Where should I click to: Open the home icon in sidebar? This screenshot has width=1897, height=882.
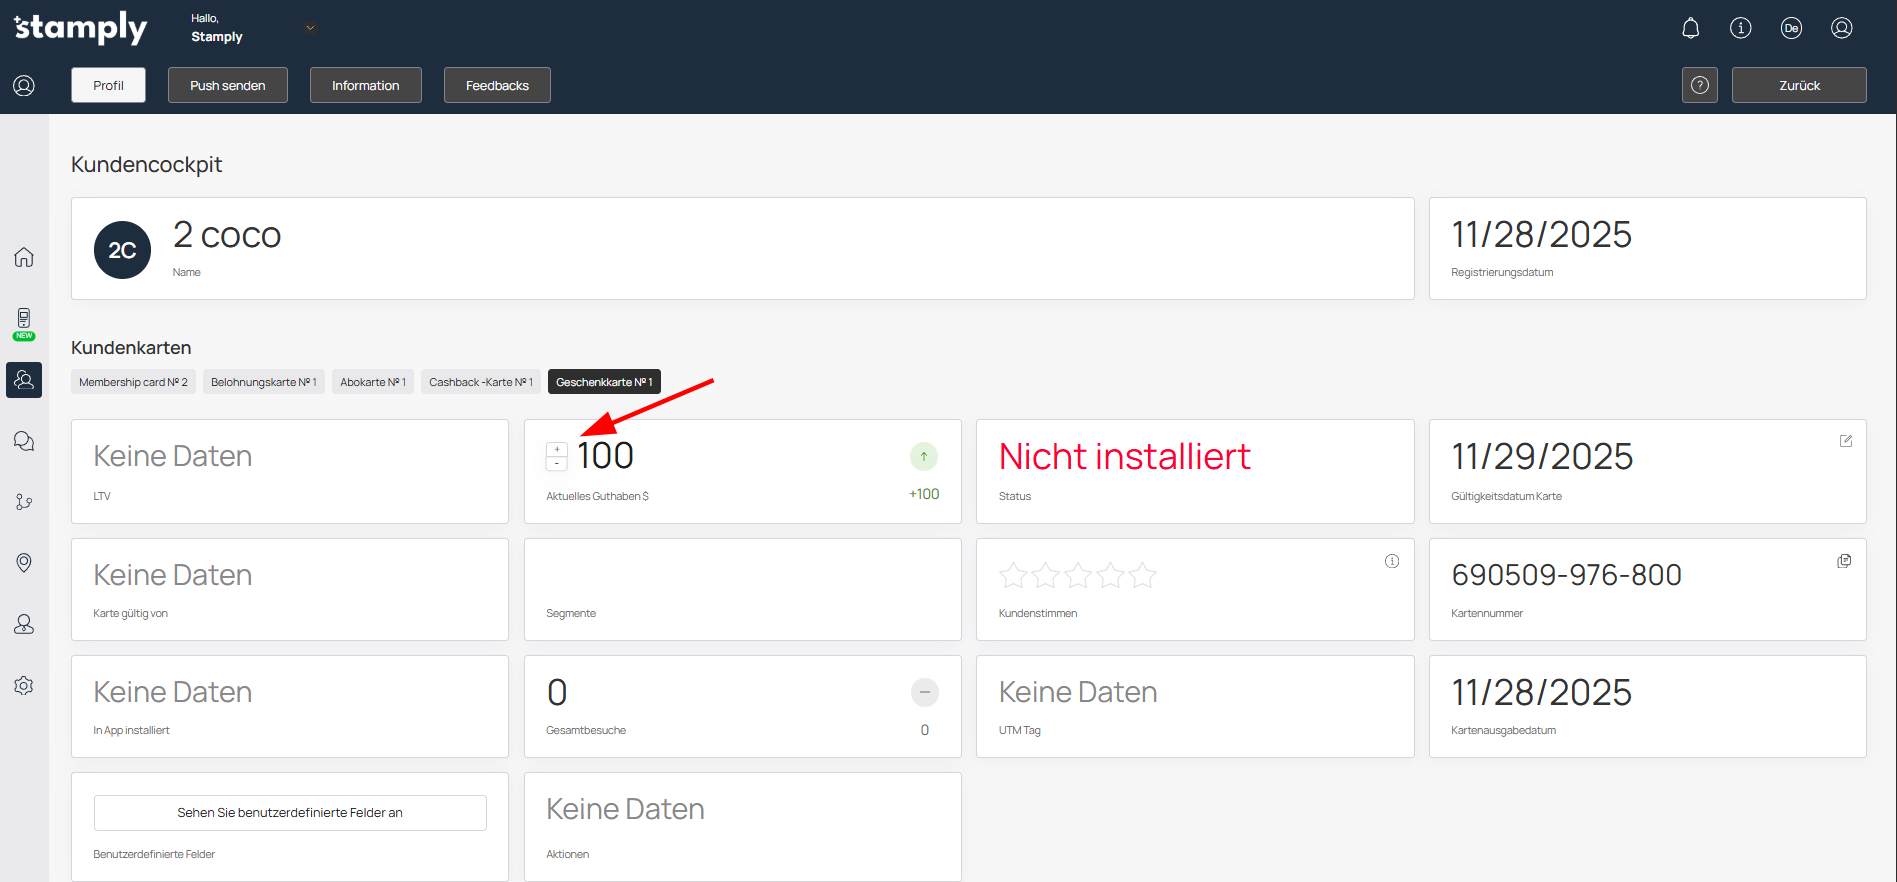24,257
